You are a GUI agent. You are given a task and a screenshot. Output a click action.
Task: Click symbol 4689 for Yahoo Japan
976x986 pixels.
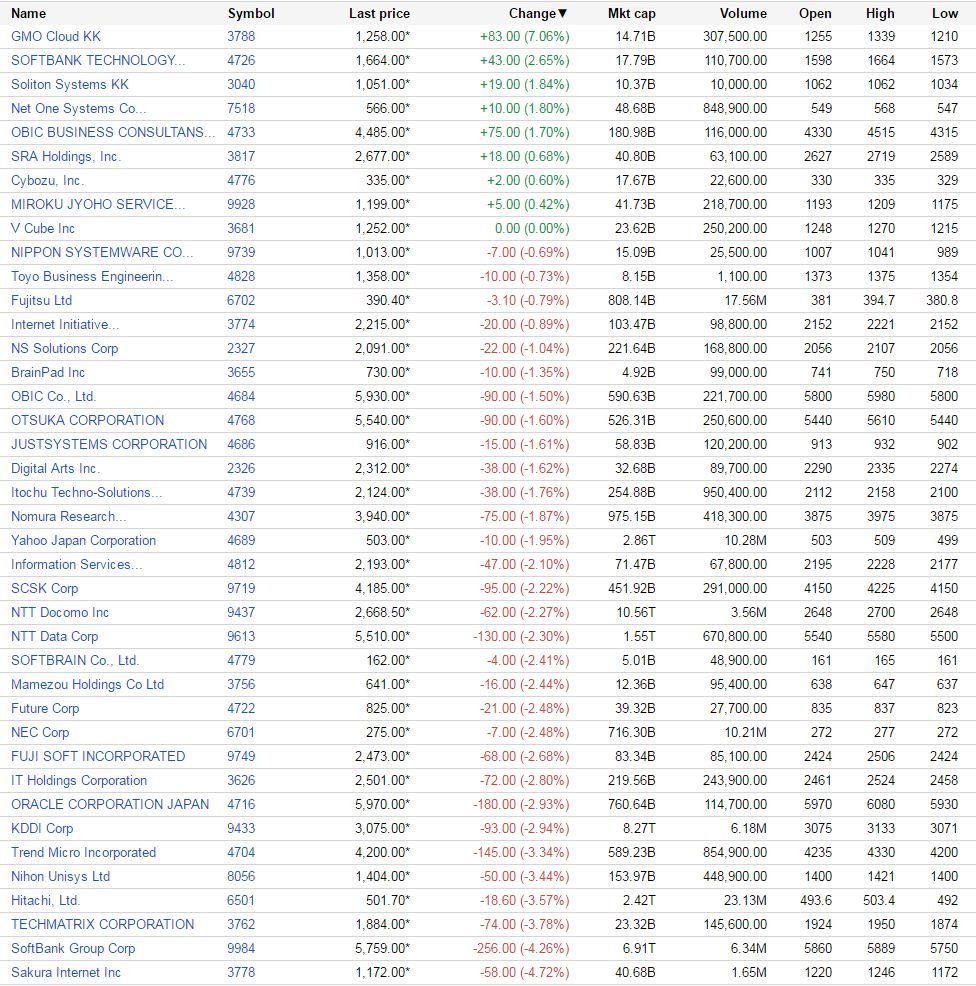coord(241,540)
